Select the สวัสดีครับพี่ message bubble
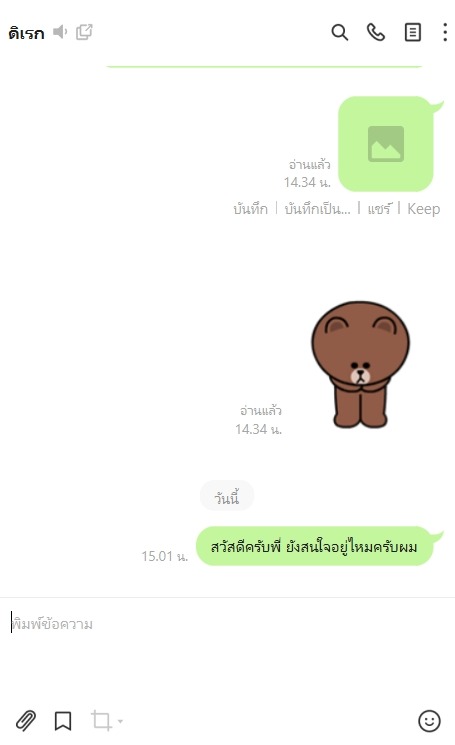The height and width of the screenshot is (745, 455). (x=314, y=546)
